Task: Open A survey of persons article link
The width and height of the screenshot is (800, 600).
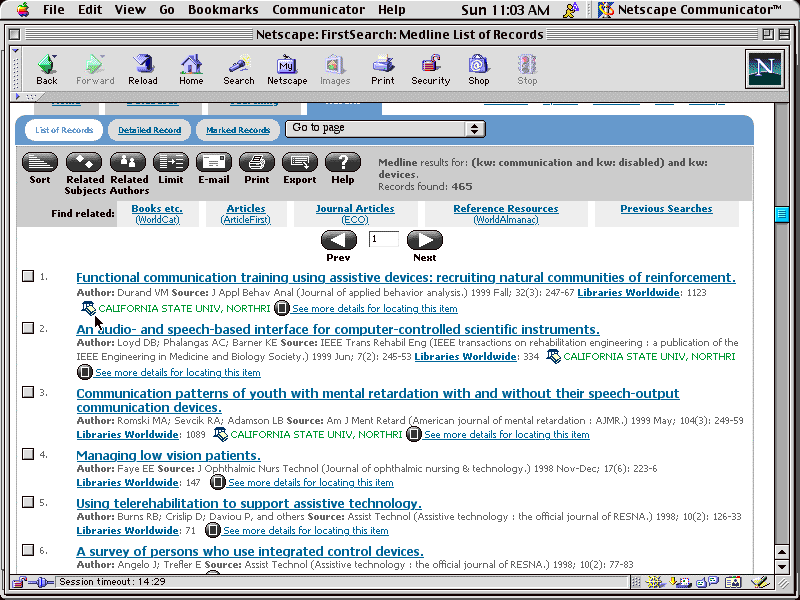Action: [250, 552]
